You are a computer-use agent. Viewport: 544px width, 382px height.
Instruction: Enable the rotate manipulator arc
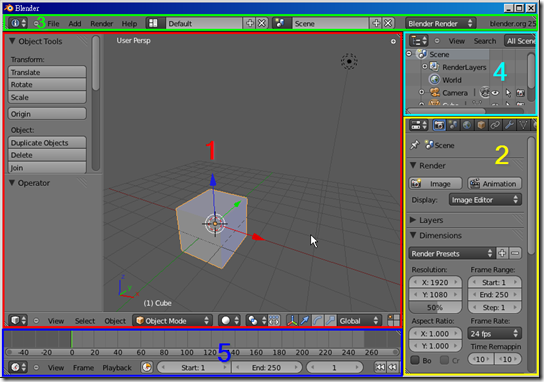pos(317,320)
